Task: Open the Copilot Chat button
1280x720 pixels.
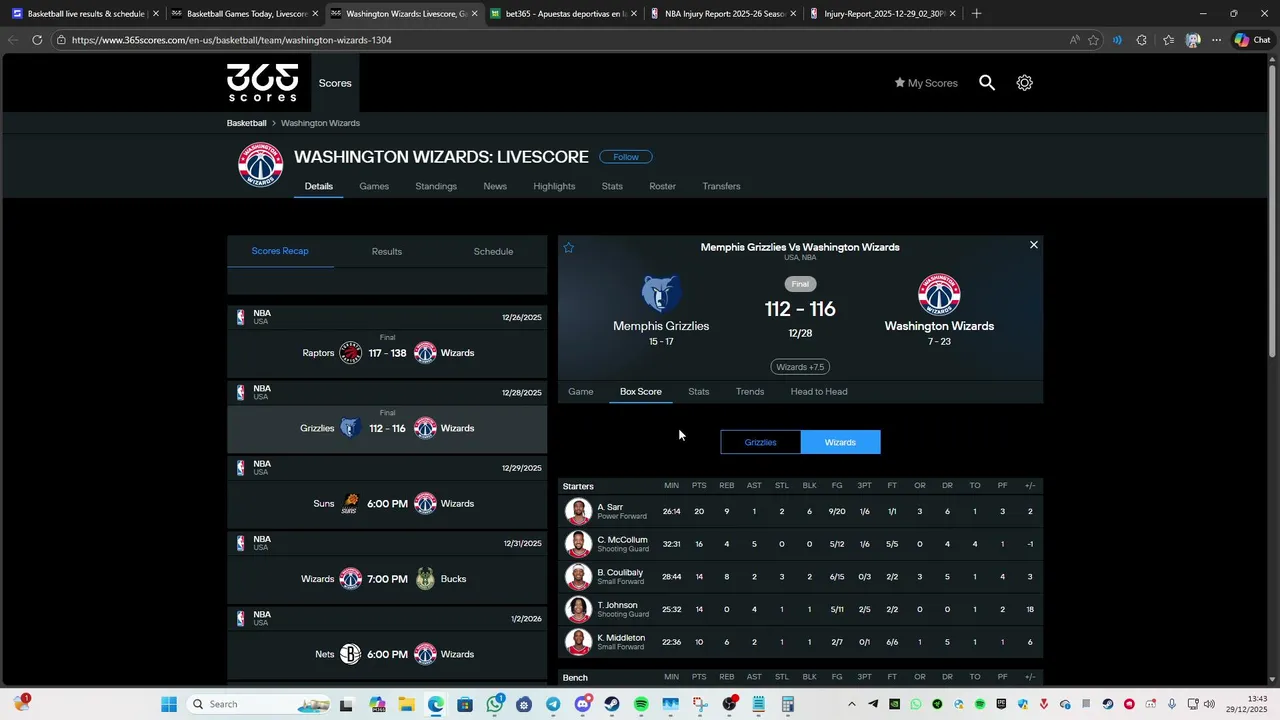Action: click(x=1255, y=40)
